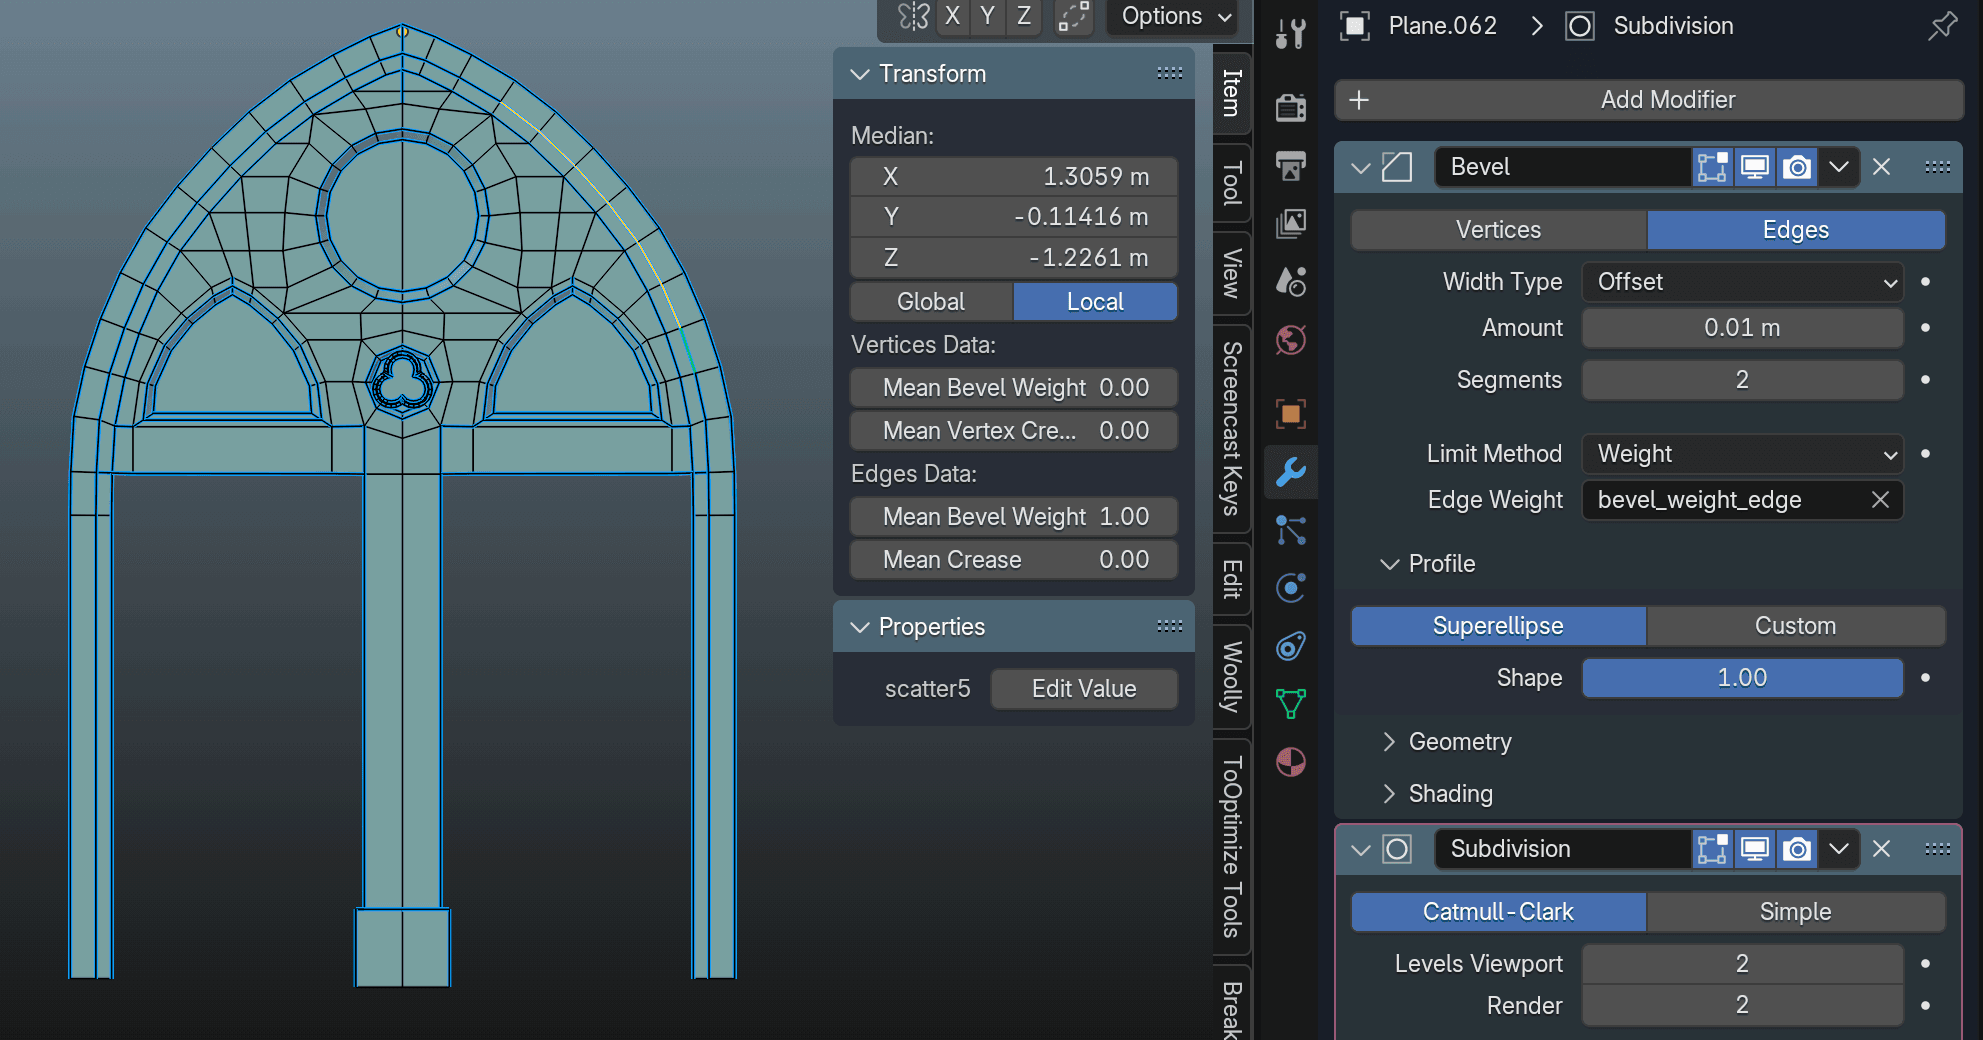Remove the Bevel modifier with X
This screenshot has height=1040, width=1983.
point(1881,167)
